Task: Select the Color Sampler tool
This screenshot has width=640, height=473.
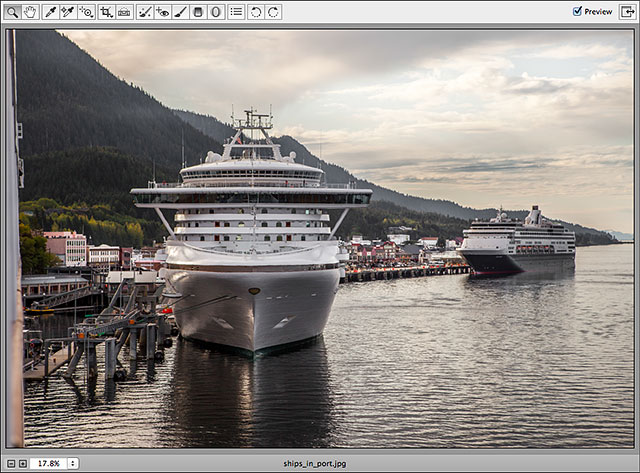Action: 68,12
